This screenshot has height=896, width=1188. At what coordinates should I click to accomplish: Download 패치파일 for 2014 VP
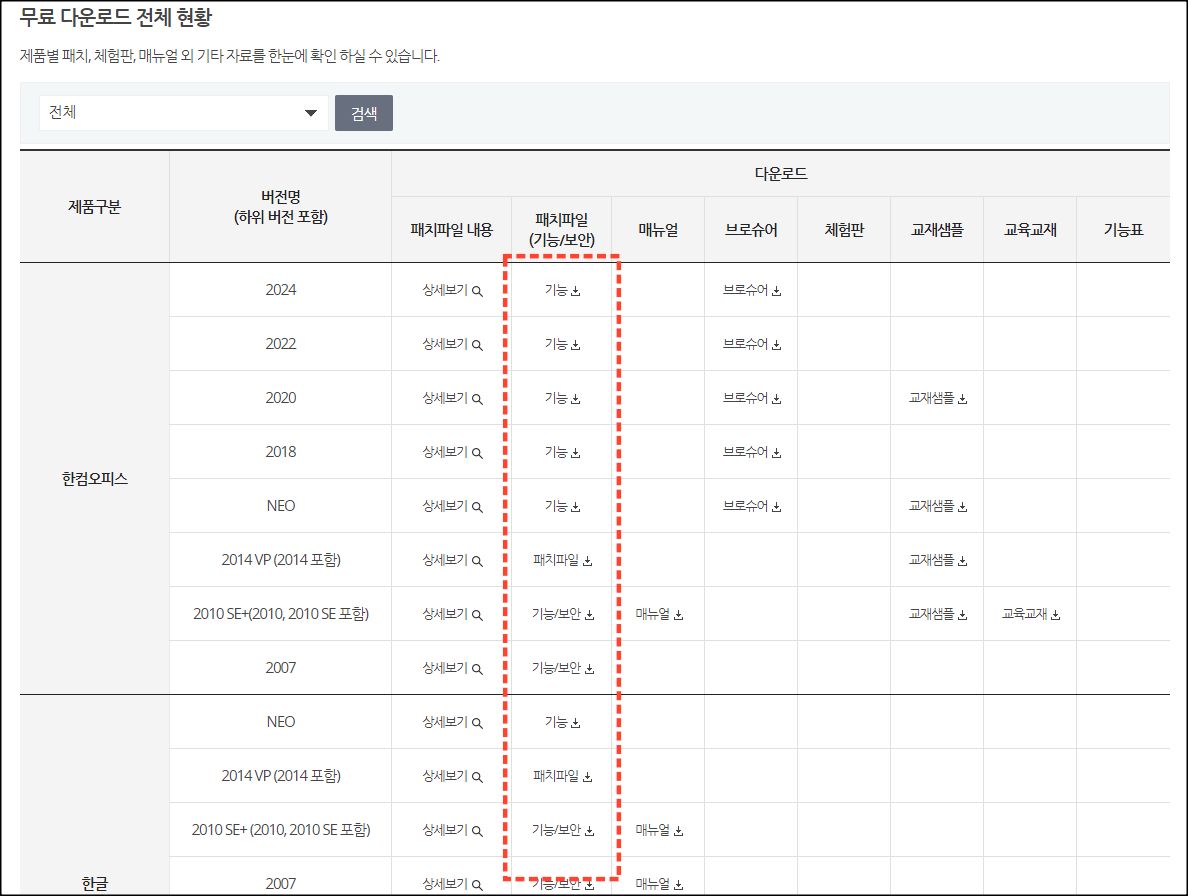(x=561, y=559)
